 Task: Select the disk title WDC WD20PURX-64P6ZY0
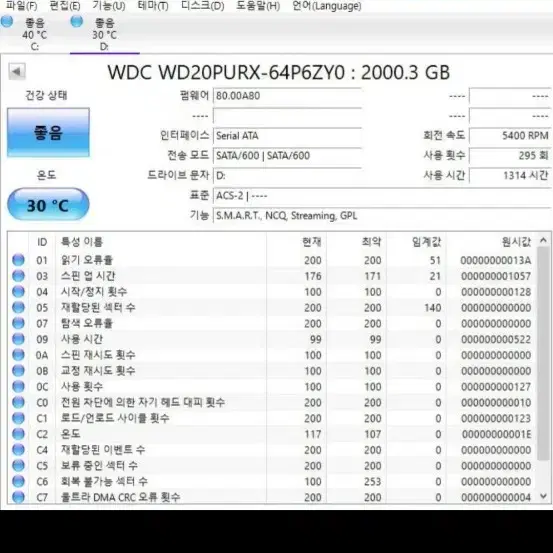pos(226,73)
